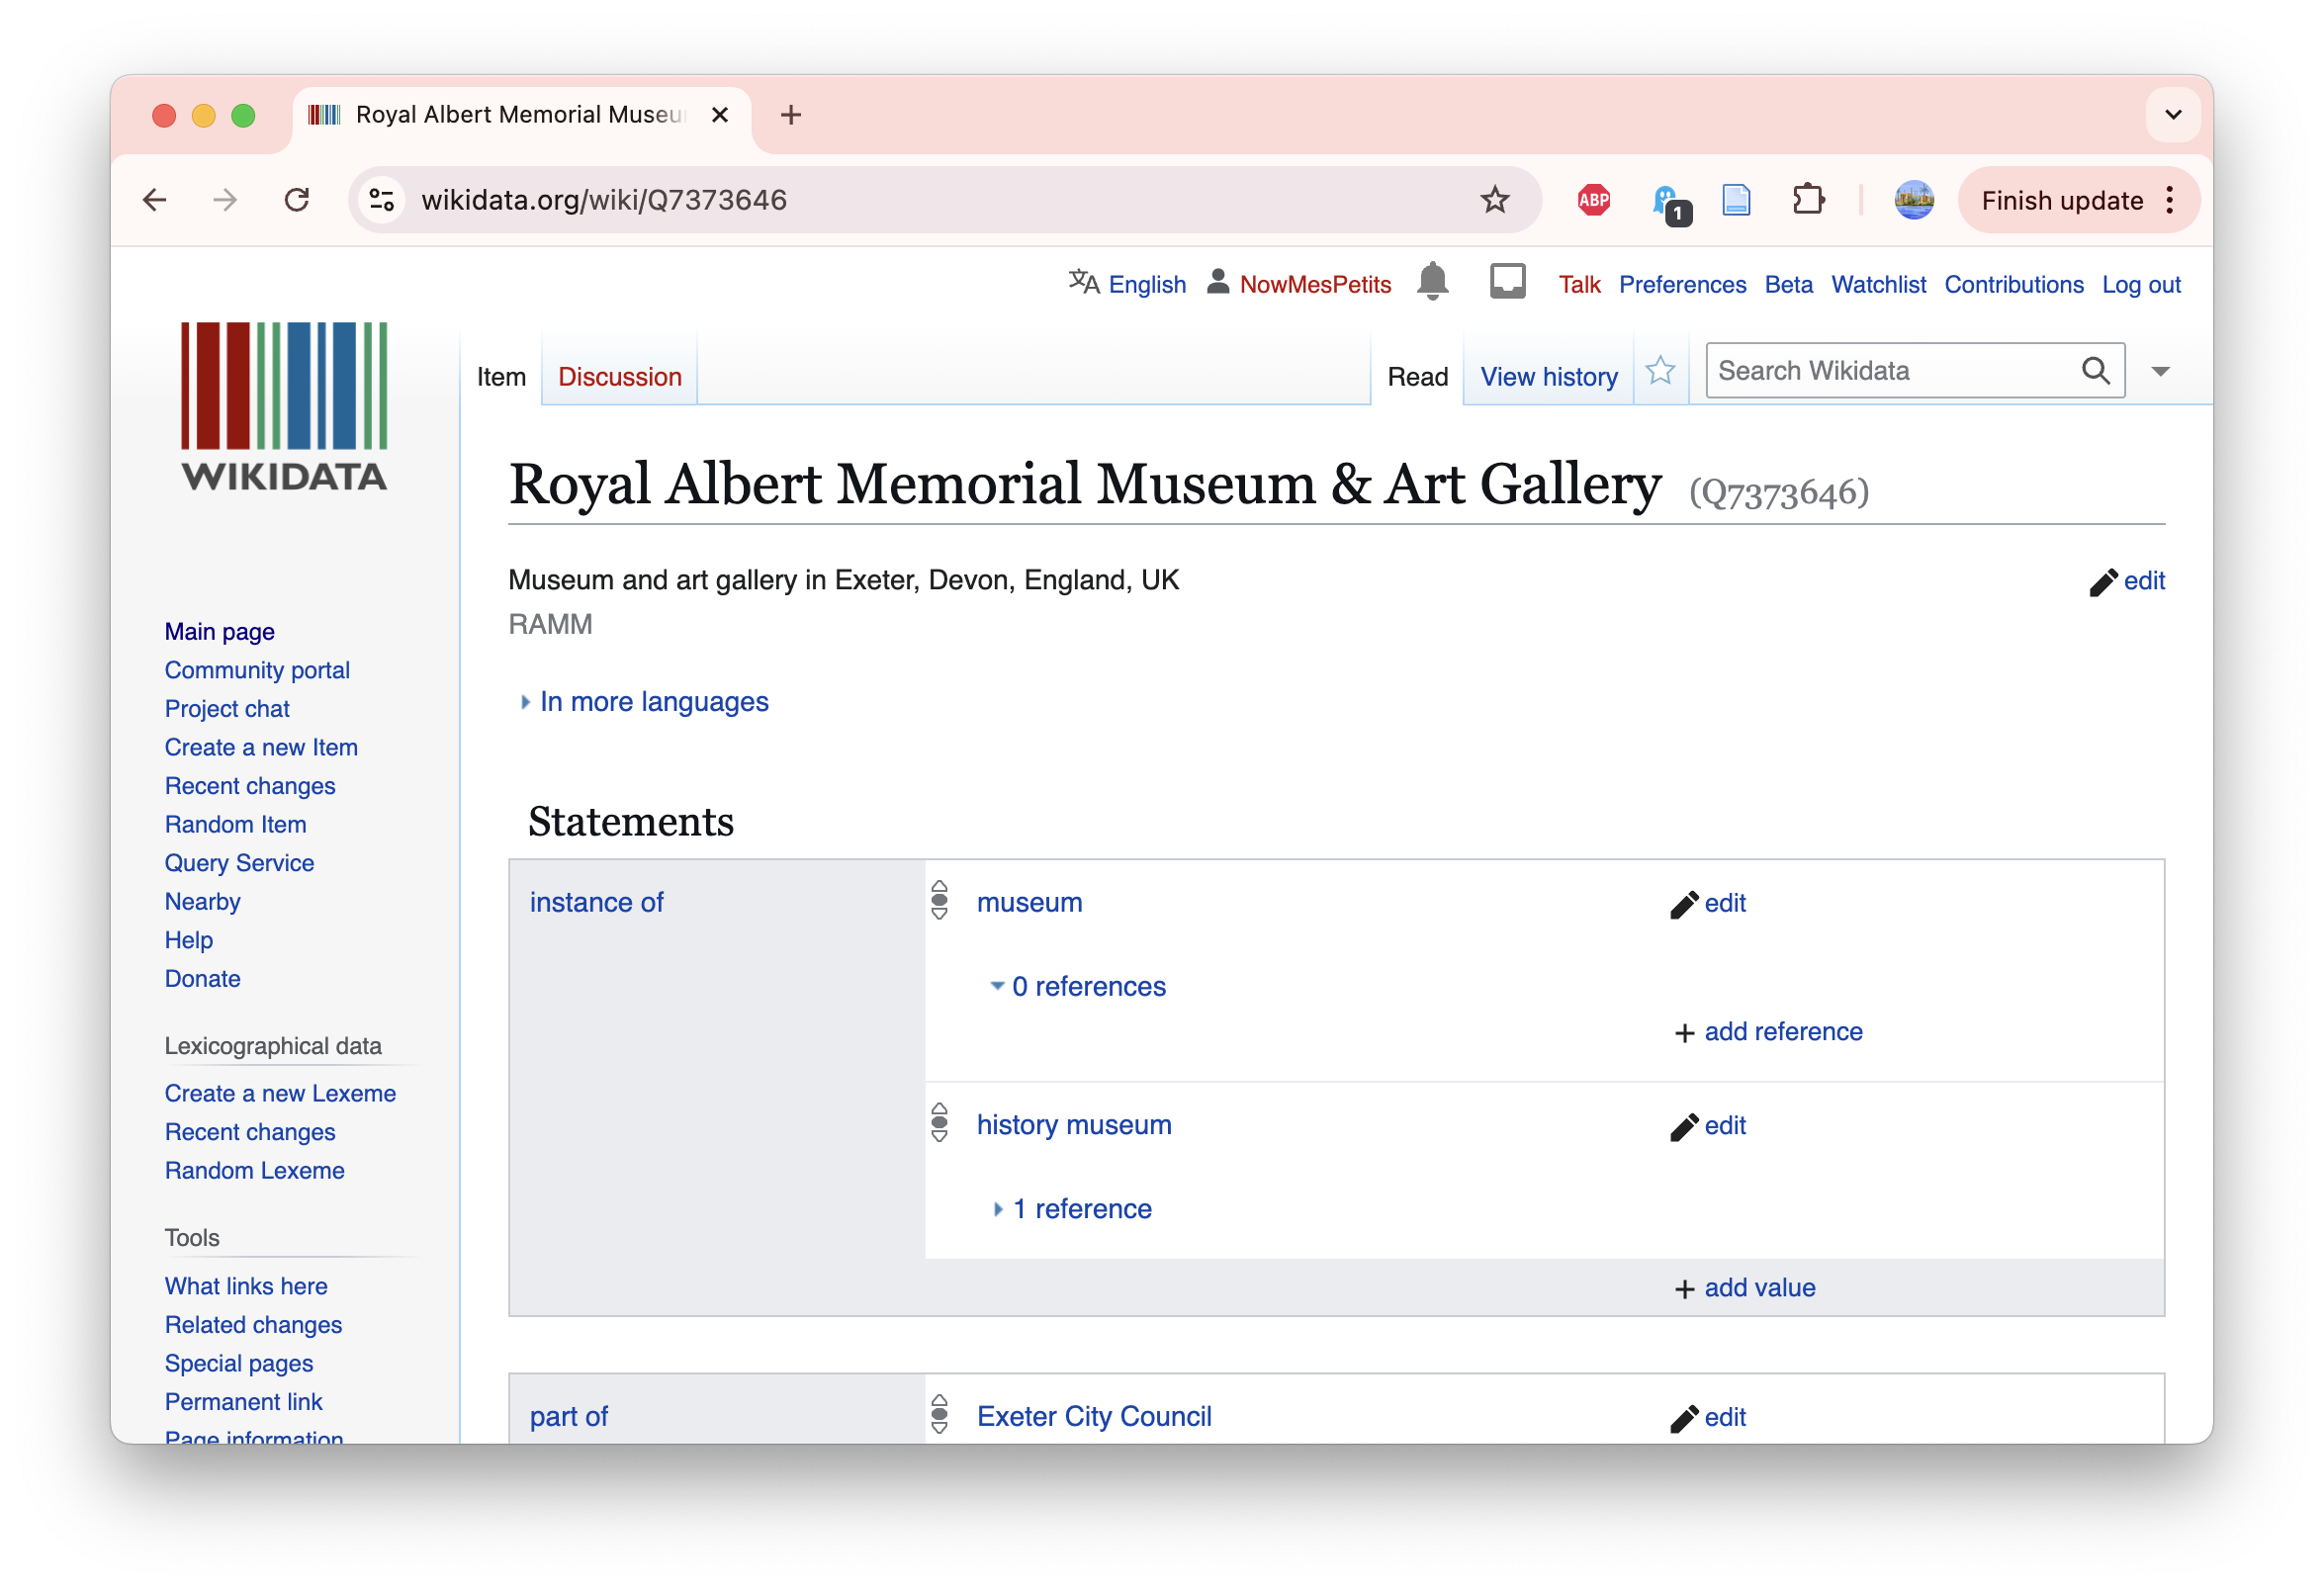
Task: Open site information icon in address bar
Action: coord(381,200)
